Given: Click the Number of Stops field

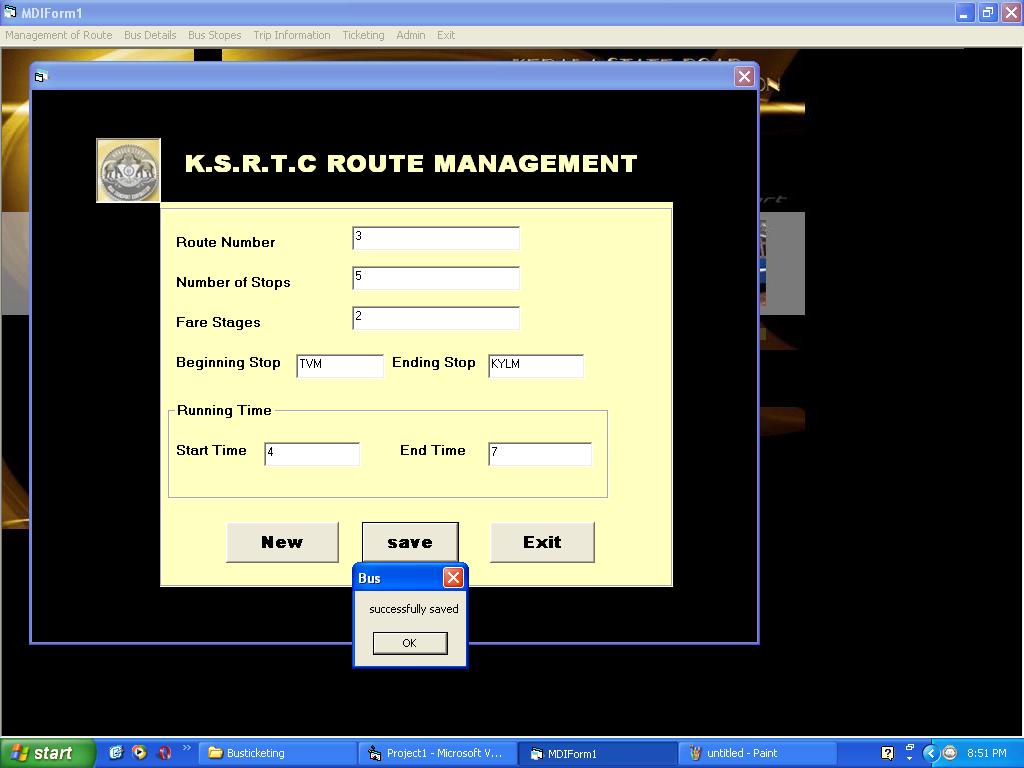Looking at the screenshot, I should (436, 278).
